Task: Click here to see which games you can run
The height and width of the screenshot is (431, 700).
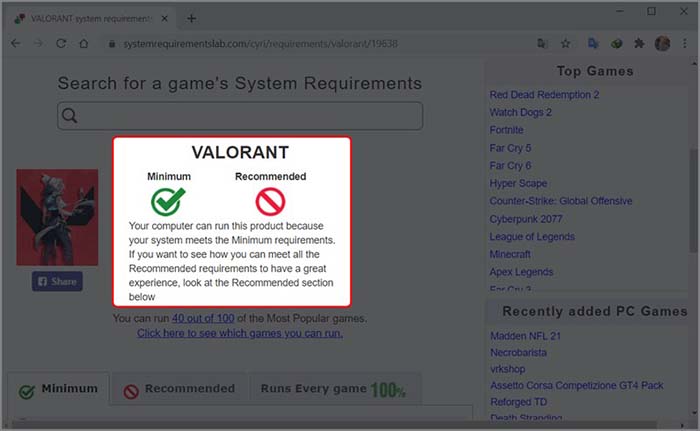Action: point(240,333)
